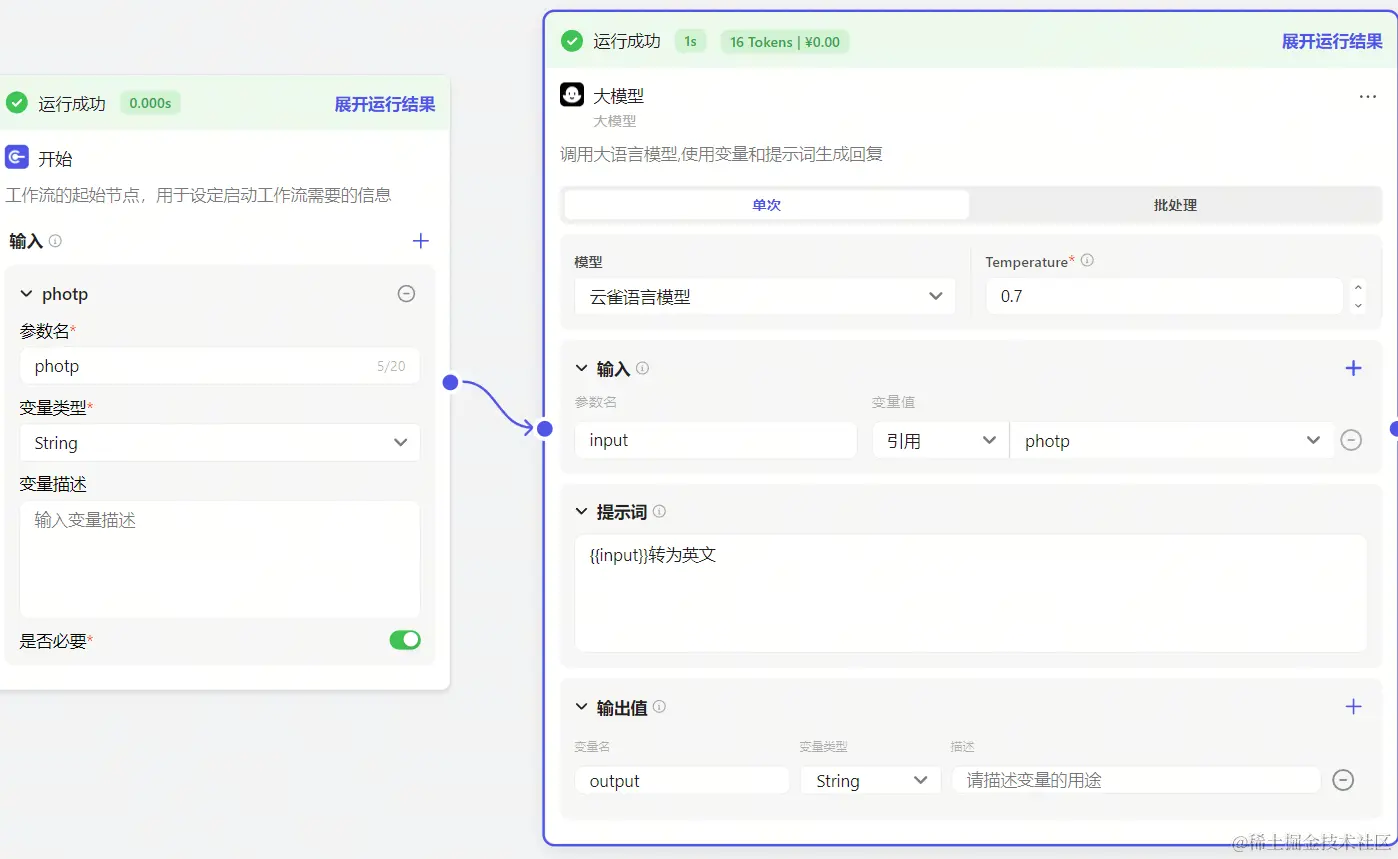Click the green success checkmark on the 开始 node

[17, 103]
